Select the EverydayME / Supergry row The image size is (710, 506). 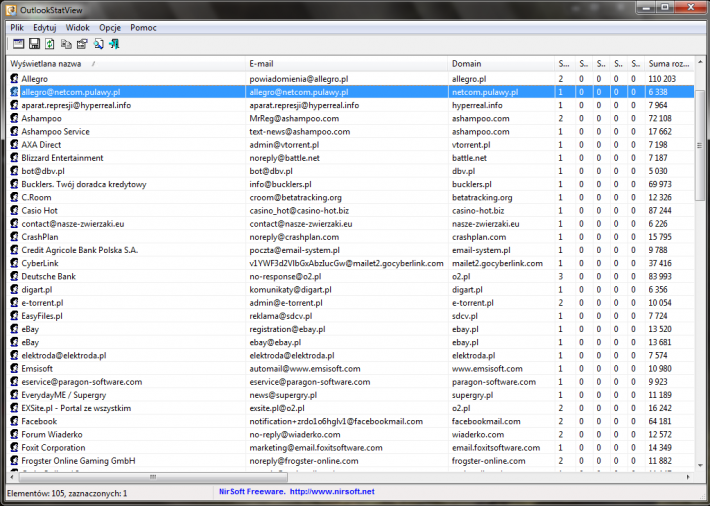63,395
